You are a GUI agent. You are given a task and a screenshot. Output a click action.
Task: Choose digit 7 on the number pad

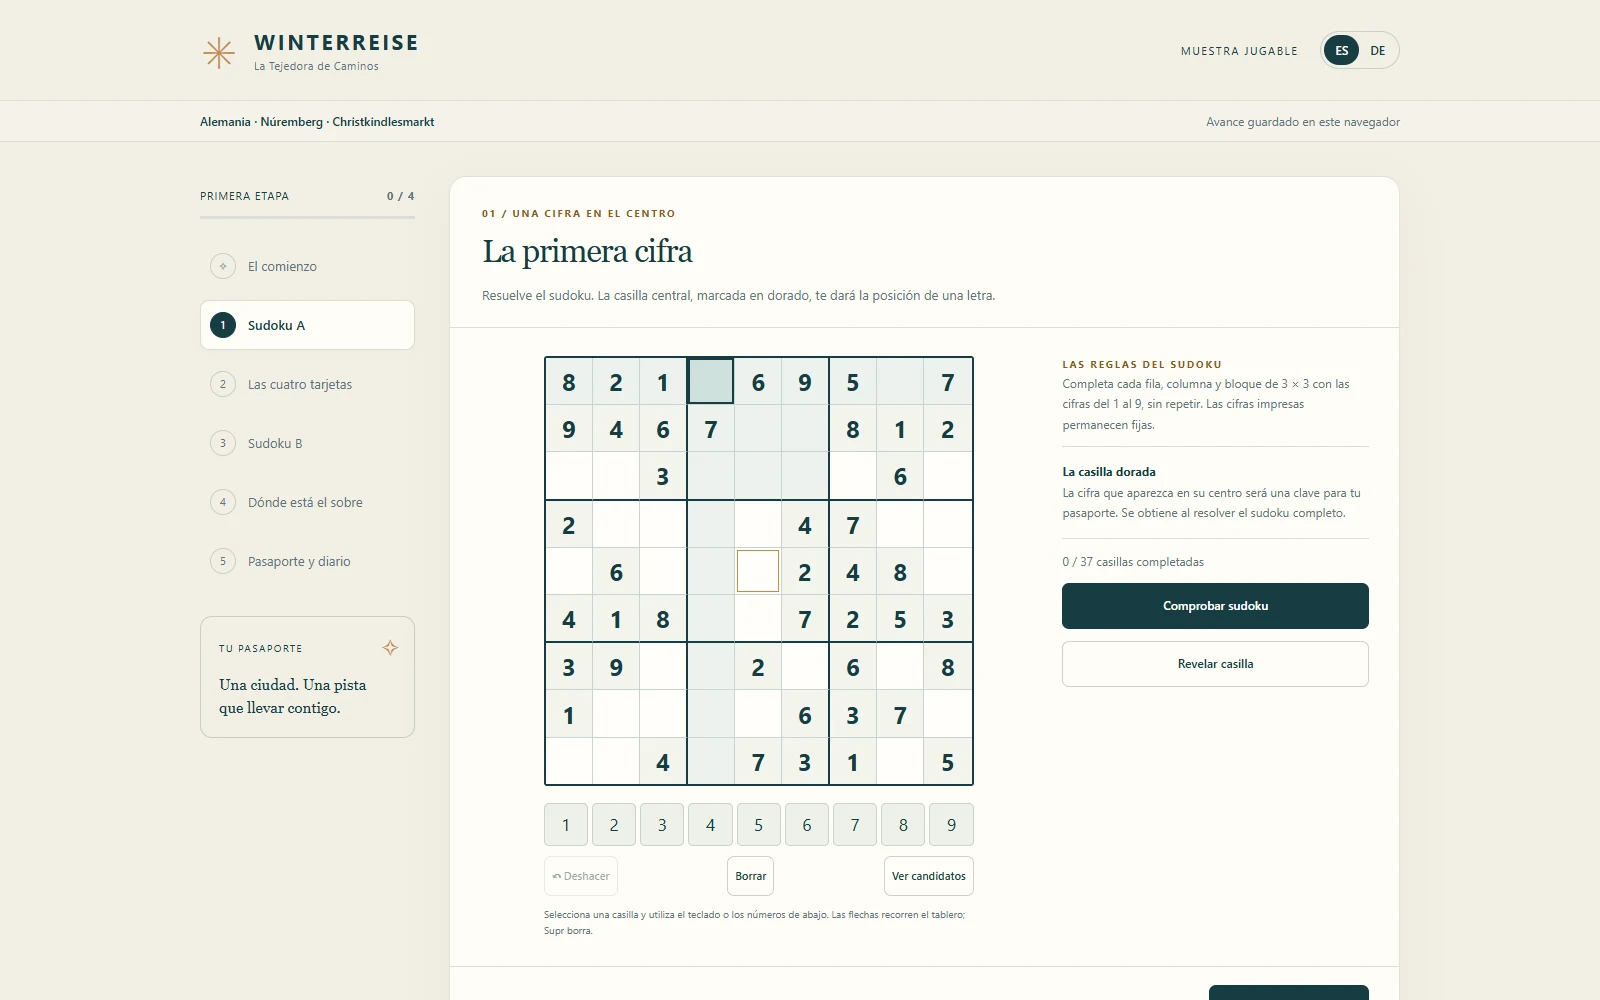pos(855,825)
